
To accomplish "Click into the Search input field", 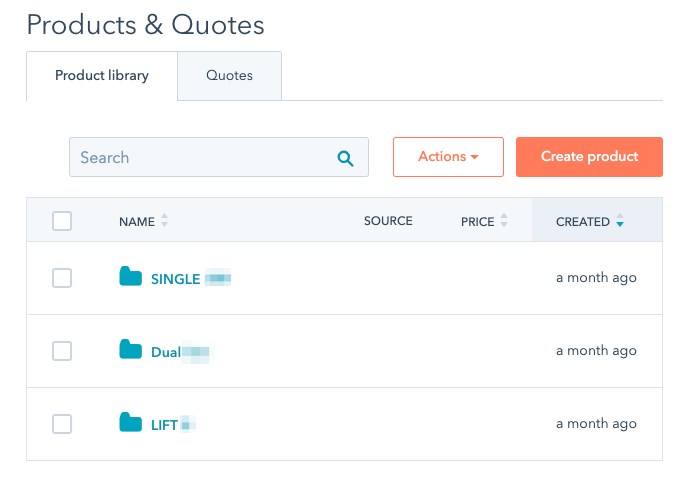I will click(x=200, y=158).
